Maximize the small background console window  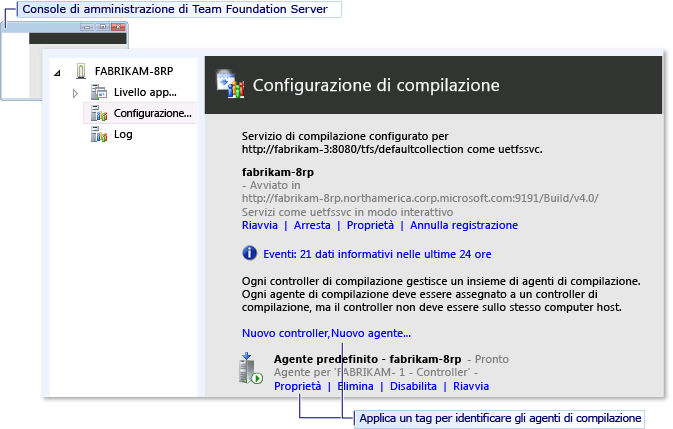pyautogui.click(x=103, y=27)
